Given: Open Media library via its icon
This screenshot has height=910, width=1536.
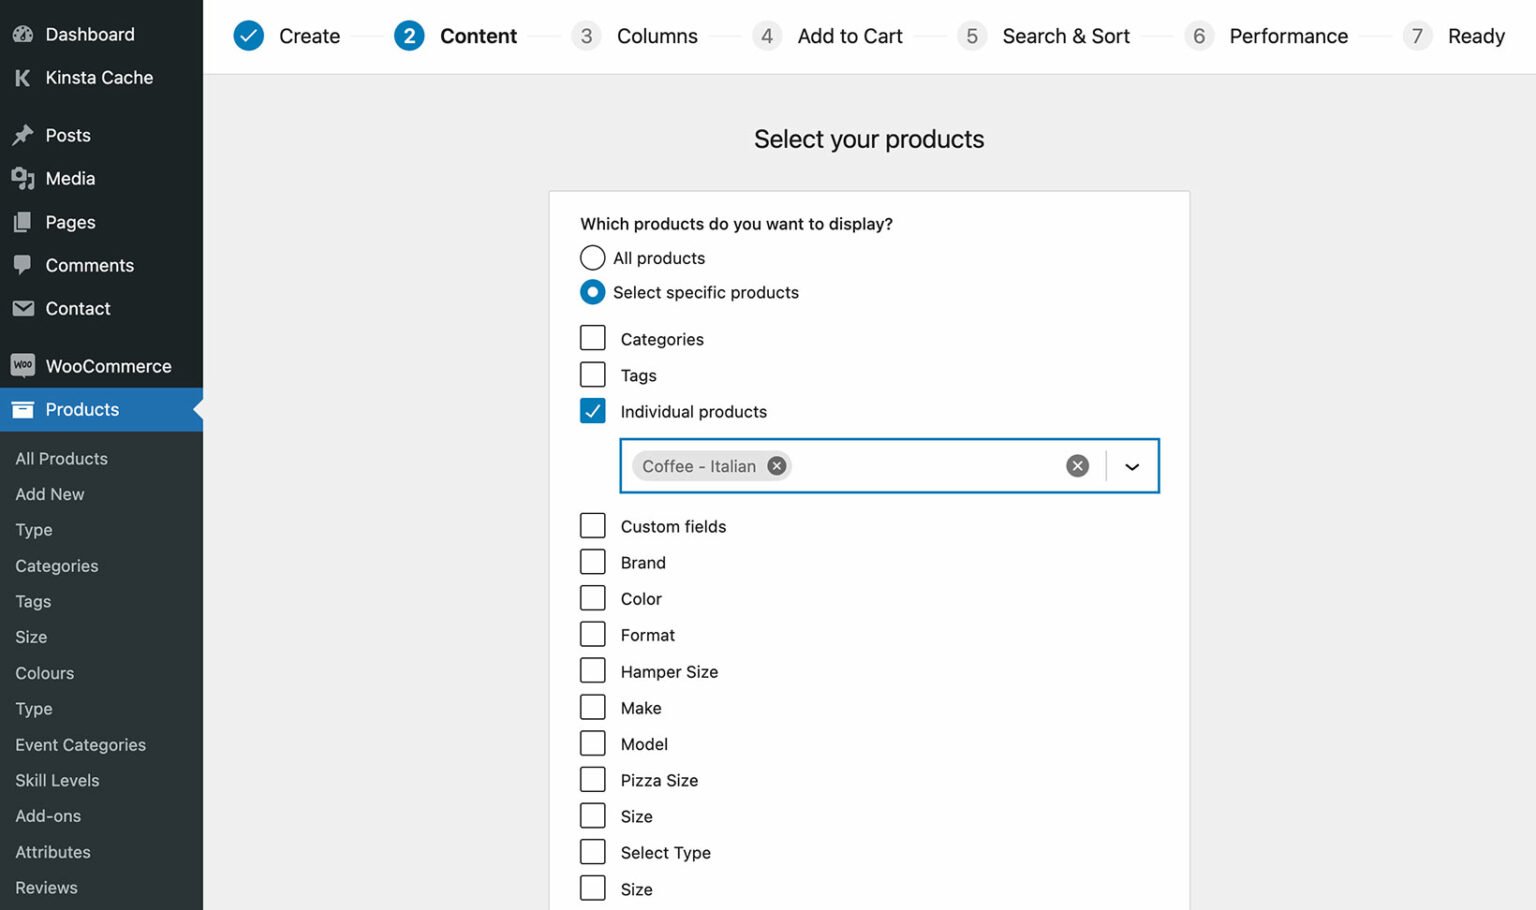Looking at the screenshot, I should [23, 178].
